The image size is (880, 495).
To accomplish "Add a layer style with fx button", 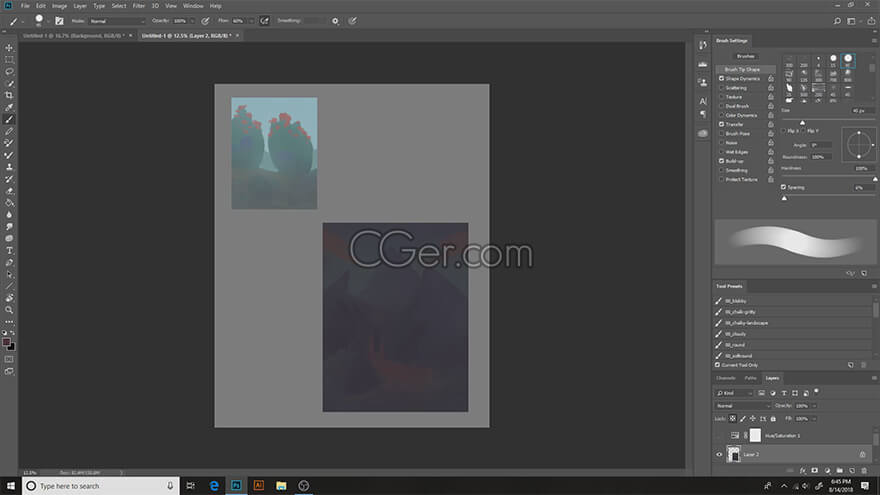I will coord(803,470).
